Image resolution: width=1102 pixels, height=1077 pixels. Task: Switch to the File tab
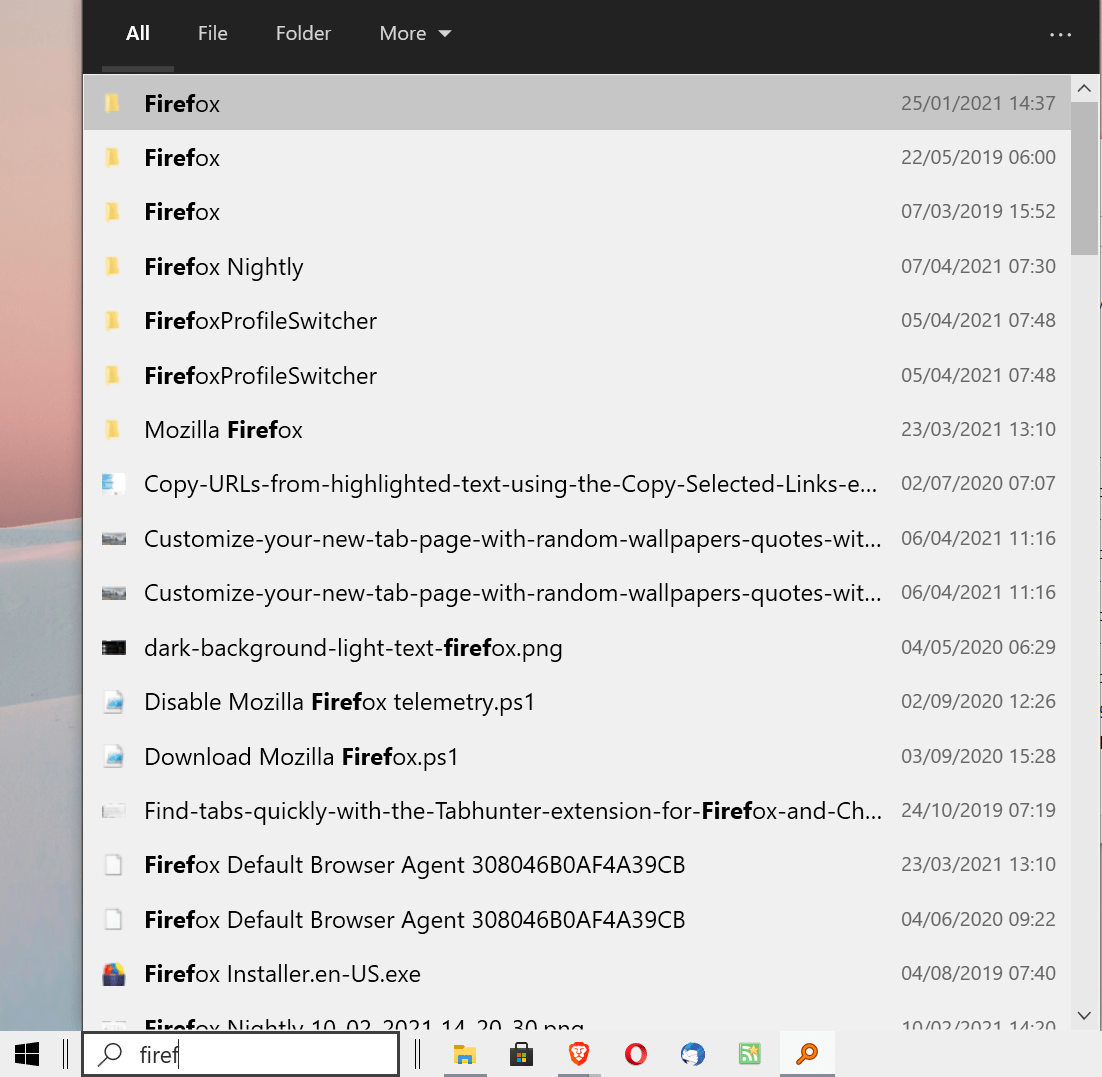click(212, 33)
